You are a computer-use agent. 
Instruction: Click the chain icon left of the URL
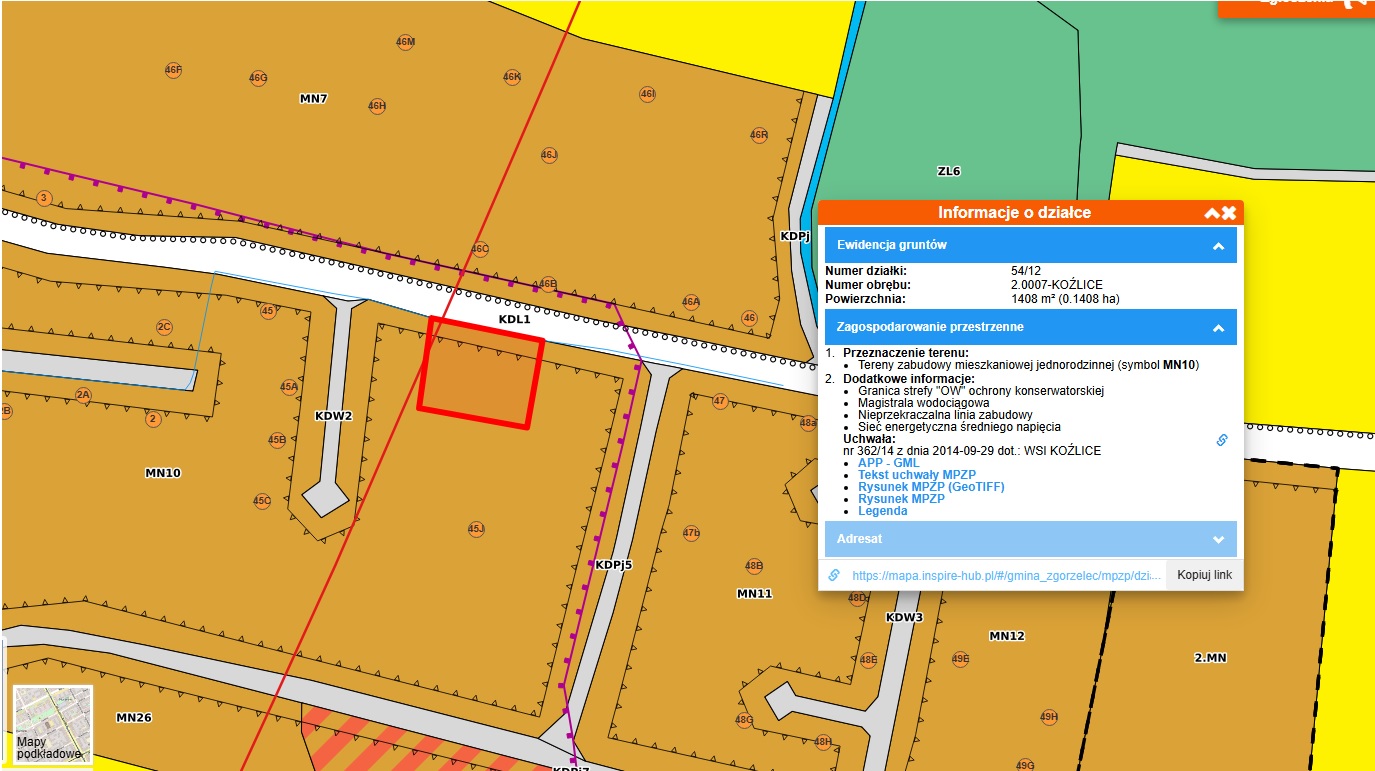pyautogui.click(x=834, y=576)
